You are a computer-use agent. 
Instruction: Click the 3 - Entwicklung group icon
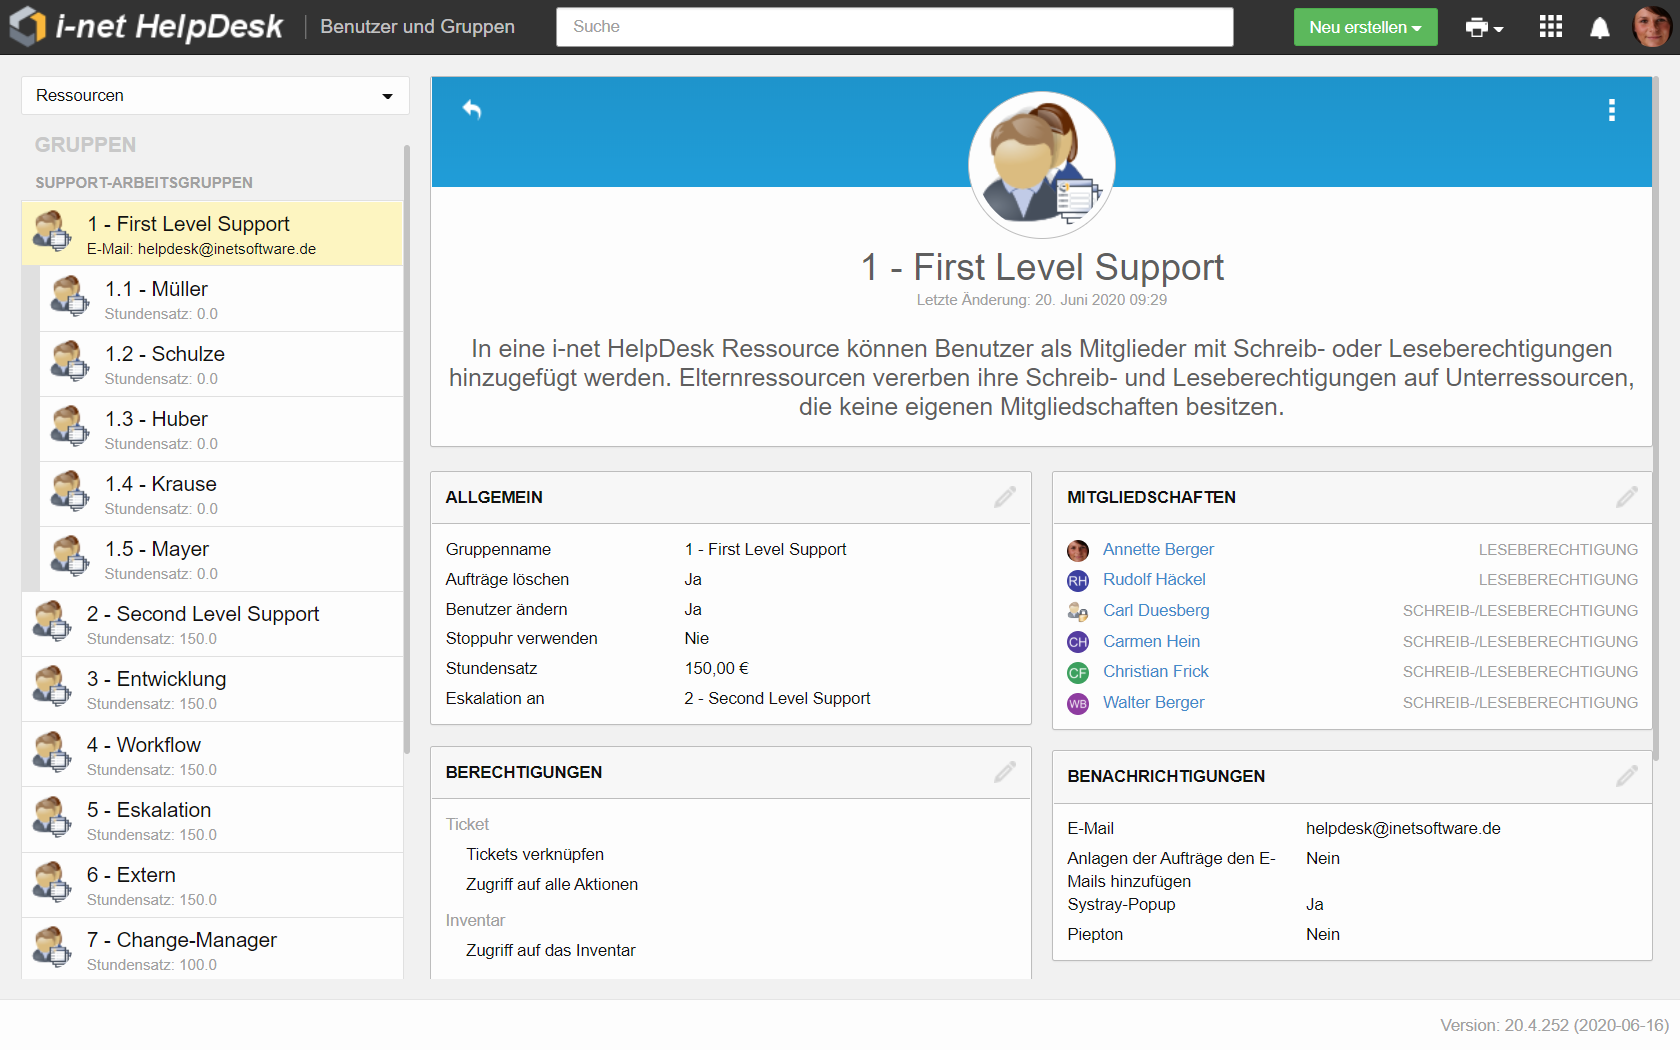pos(52,687)
